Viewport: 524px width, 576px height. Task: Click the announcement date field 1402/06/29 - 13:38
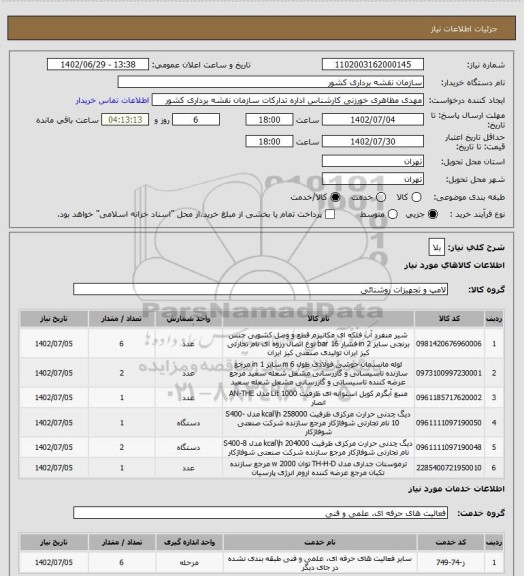pyautogui.click(x=98, y=64)
